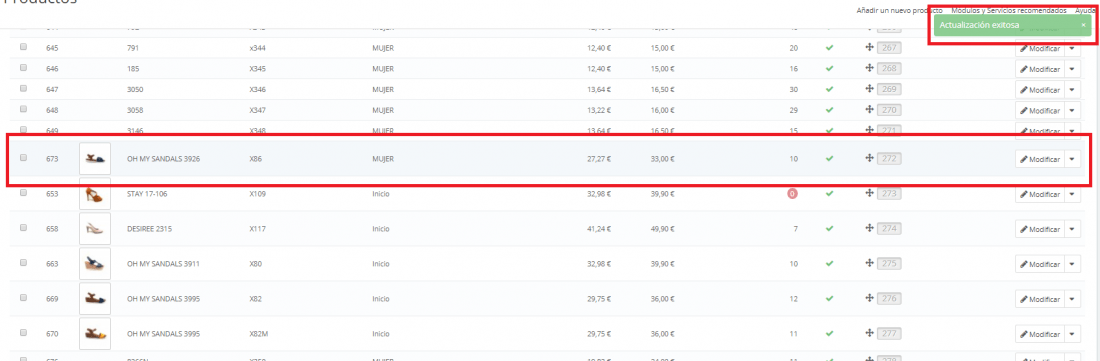Click Modificar button for STAY 17-106
The height and width of the screenshot is (361, 1100).
tap(1040, 194)
